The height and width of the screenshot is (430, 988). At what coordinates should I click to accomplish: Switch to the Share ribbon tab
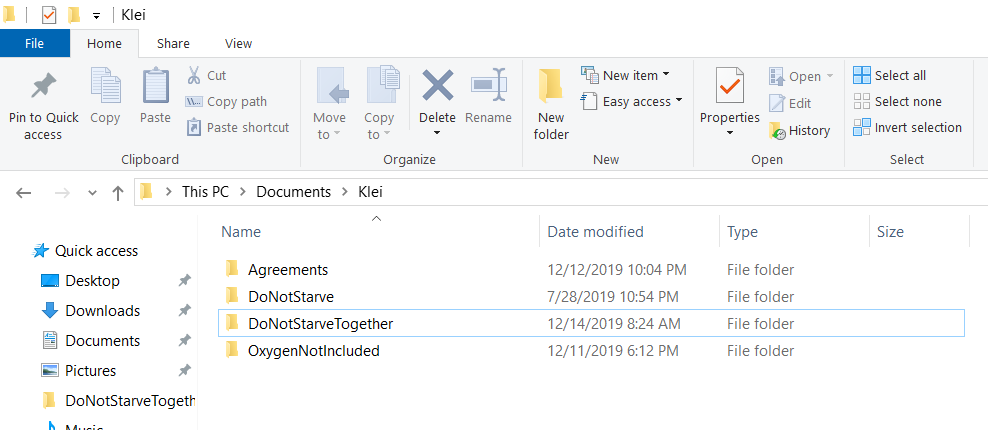pyautogui.click(x=173, y=43)
